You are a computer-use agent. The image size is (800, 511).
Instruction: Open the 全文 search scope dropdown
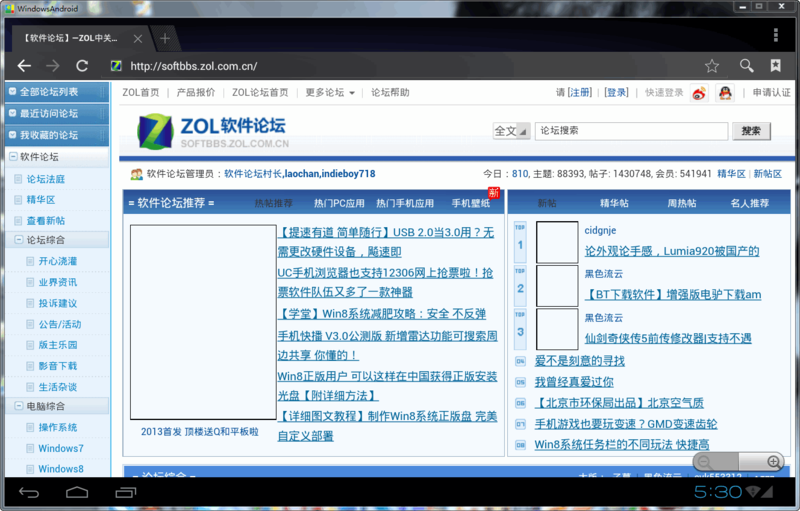(x=511, y=131)
